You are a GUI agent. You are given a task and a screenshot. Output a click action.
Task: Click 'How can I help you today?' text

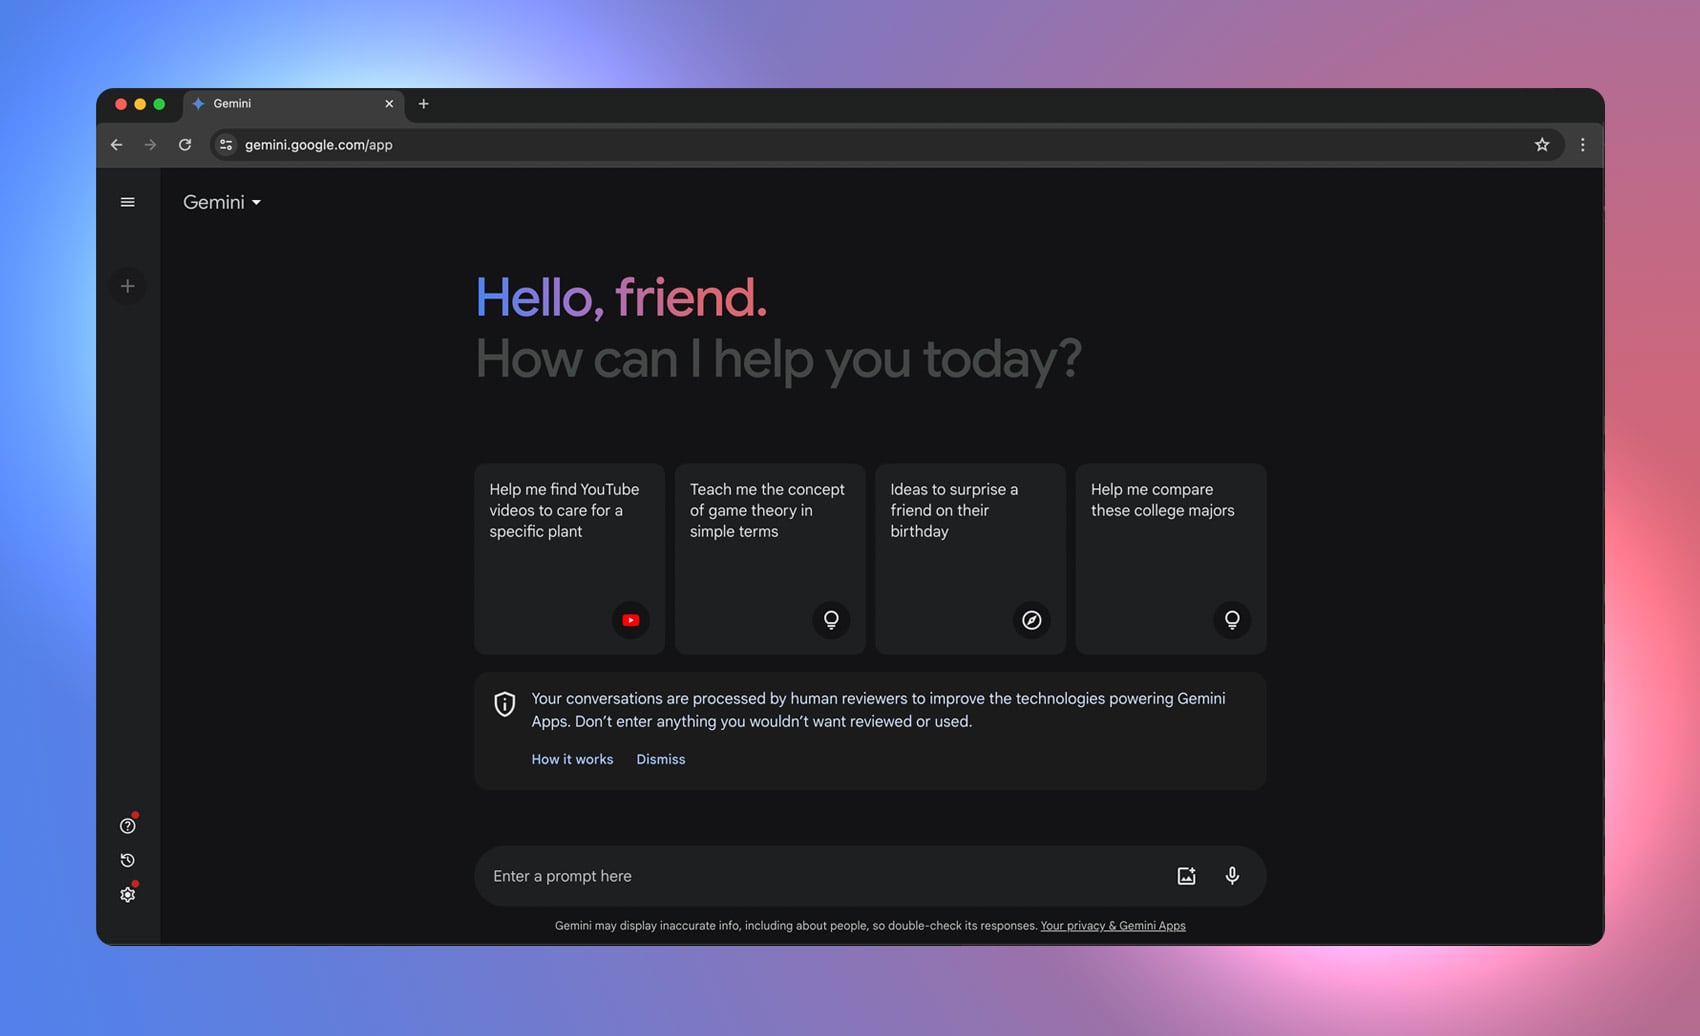click(x=778, y=359)
